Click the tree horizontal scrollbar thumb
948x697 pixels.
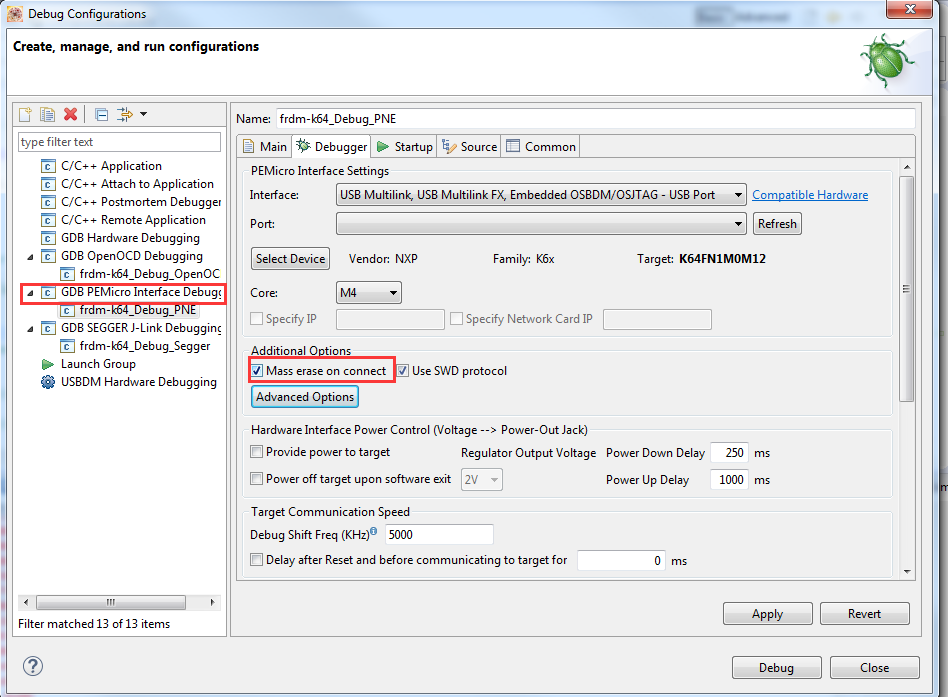pos(111,602)
